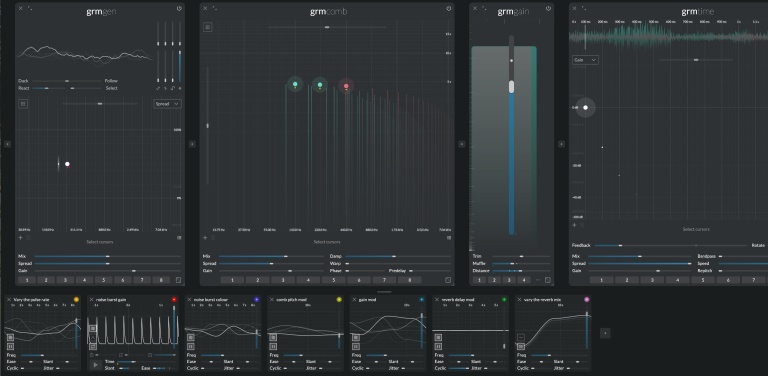
Task: Select the white circular cursor in grm time
Action: (x=585, y=108)
